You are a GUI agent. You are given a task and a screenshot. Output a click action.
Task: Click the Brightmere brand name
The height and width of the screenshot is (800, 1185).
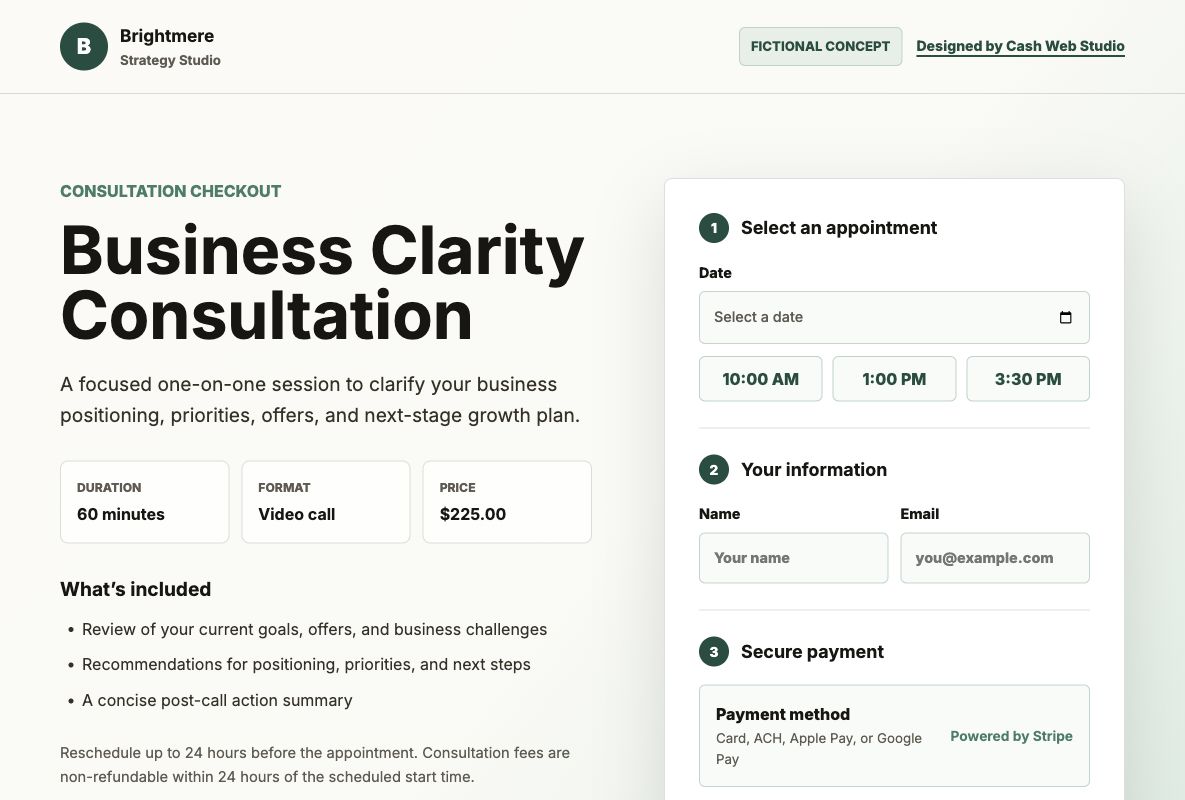click(x=167, y=36)
